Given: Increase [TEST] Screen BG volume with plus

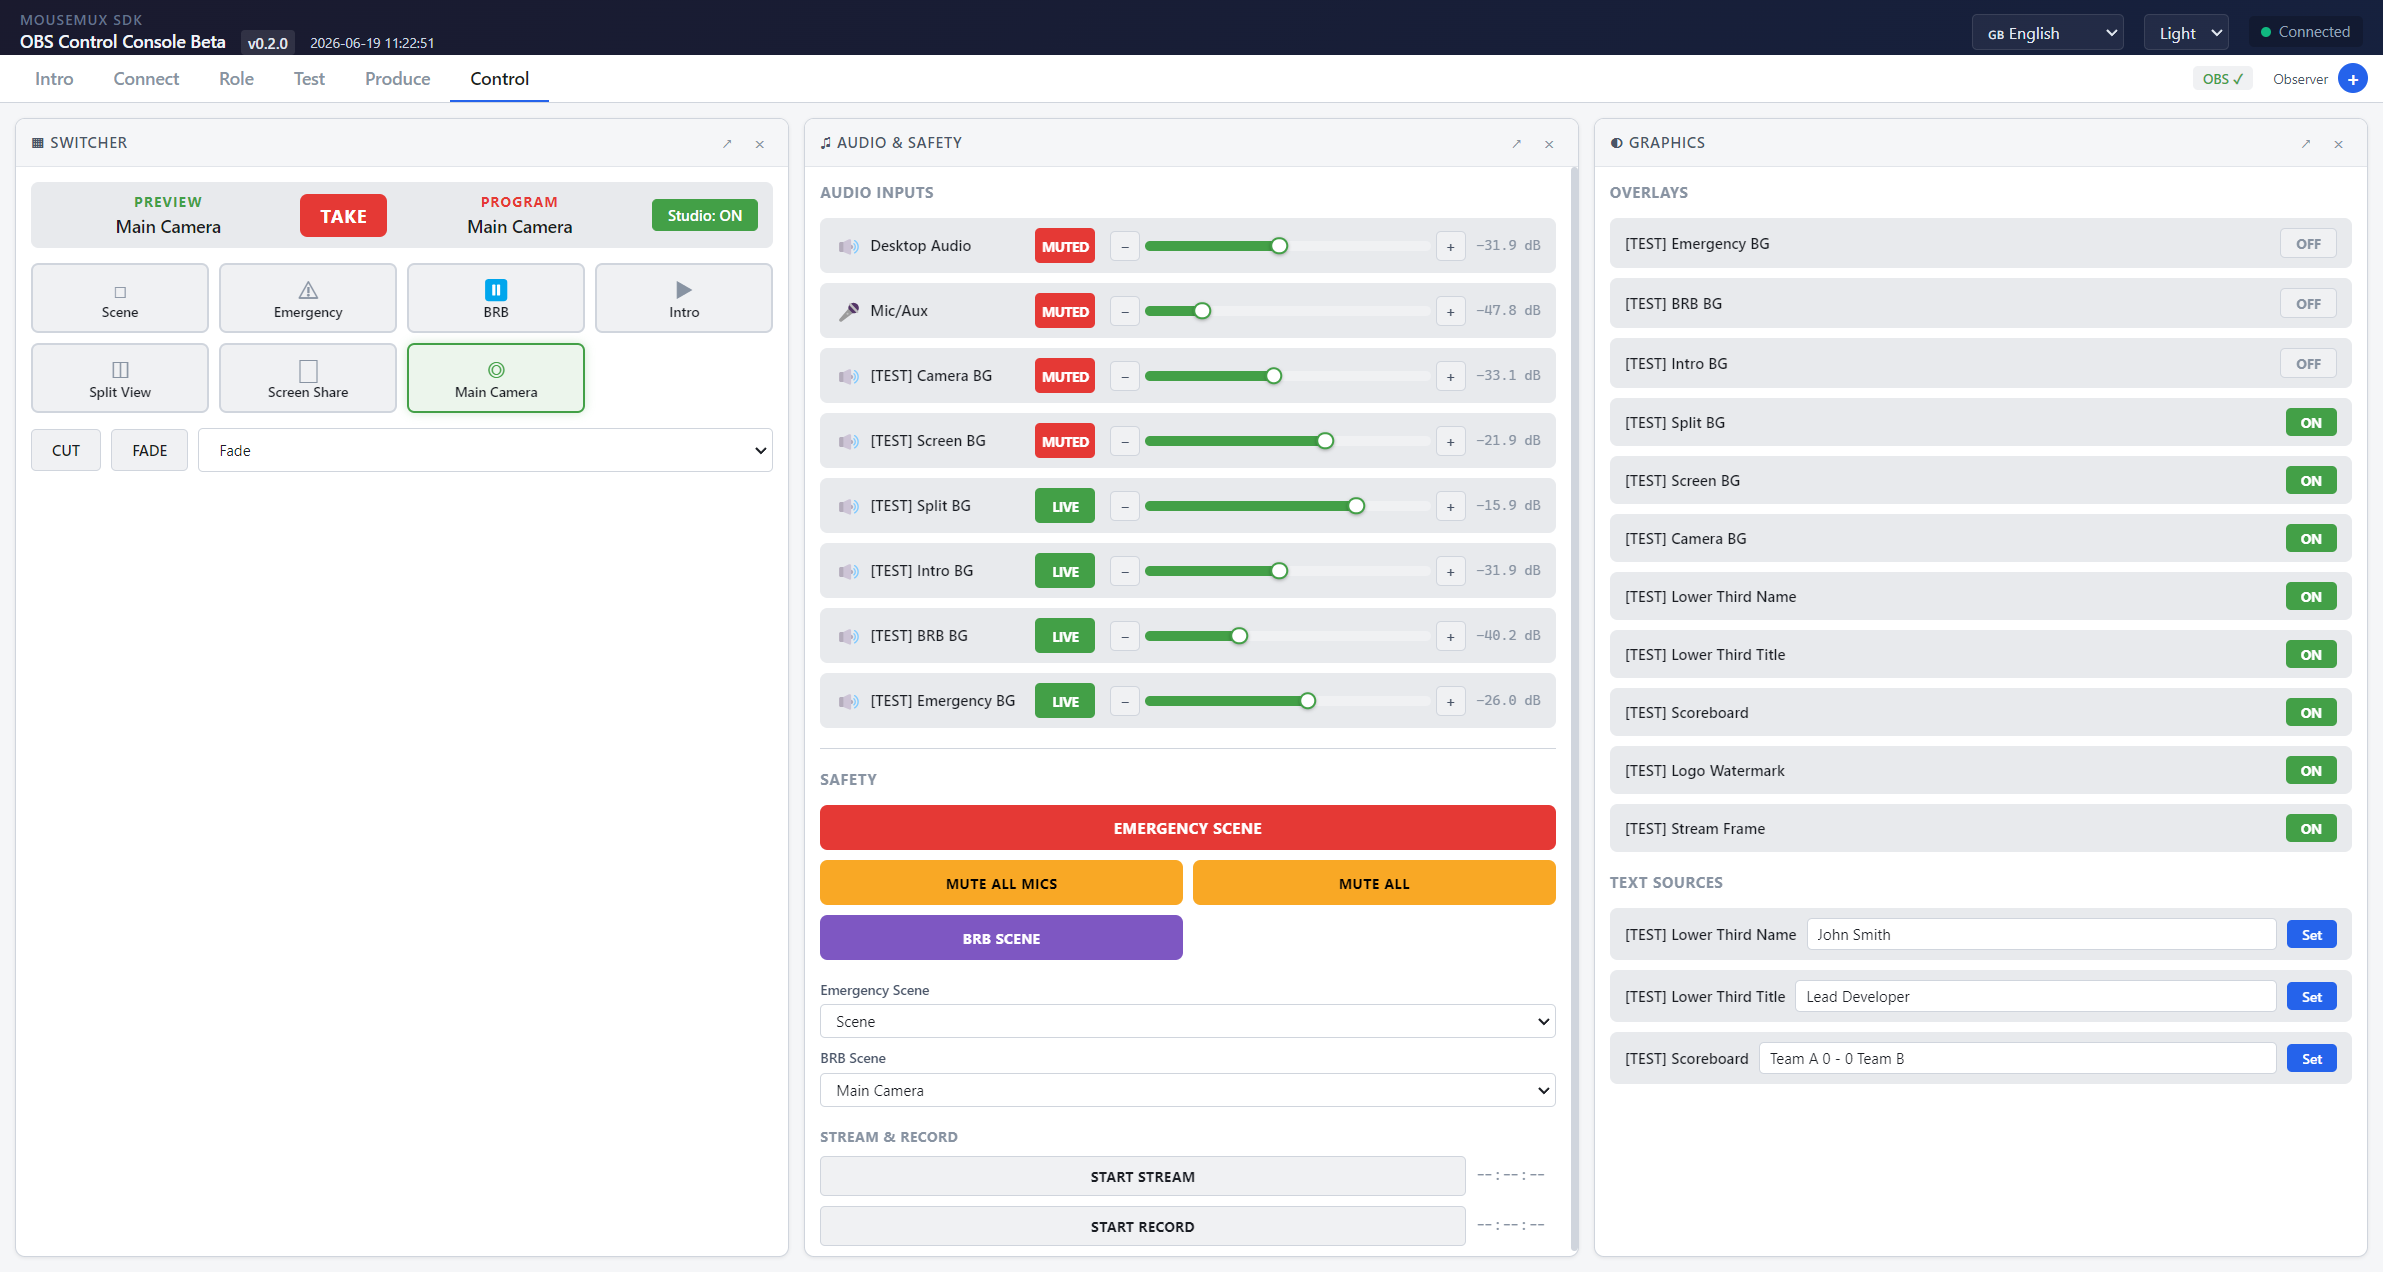Looking at the screenshot, I should tap(1450, 441).
